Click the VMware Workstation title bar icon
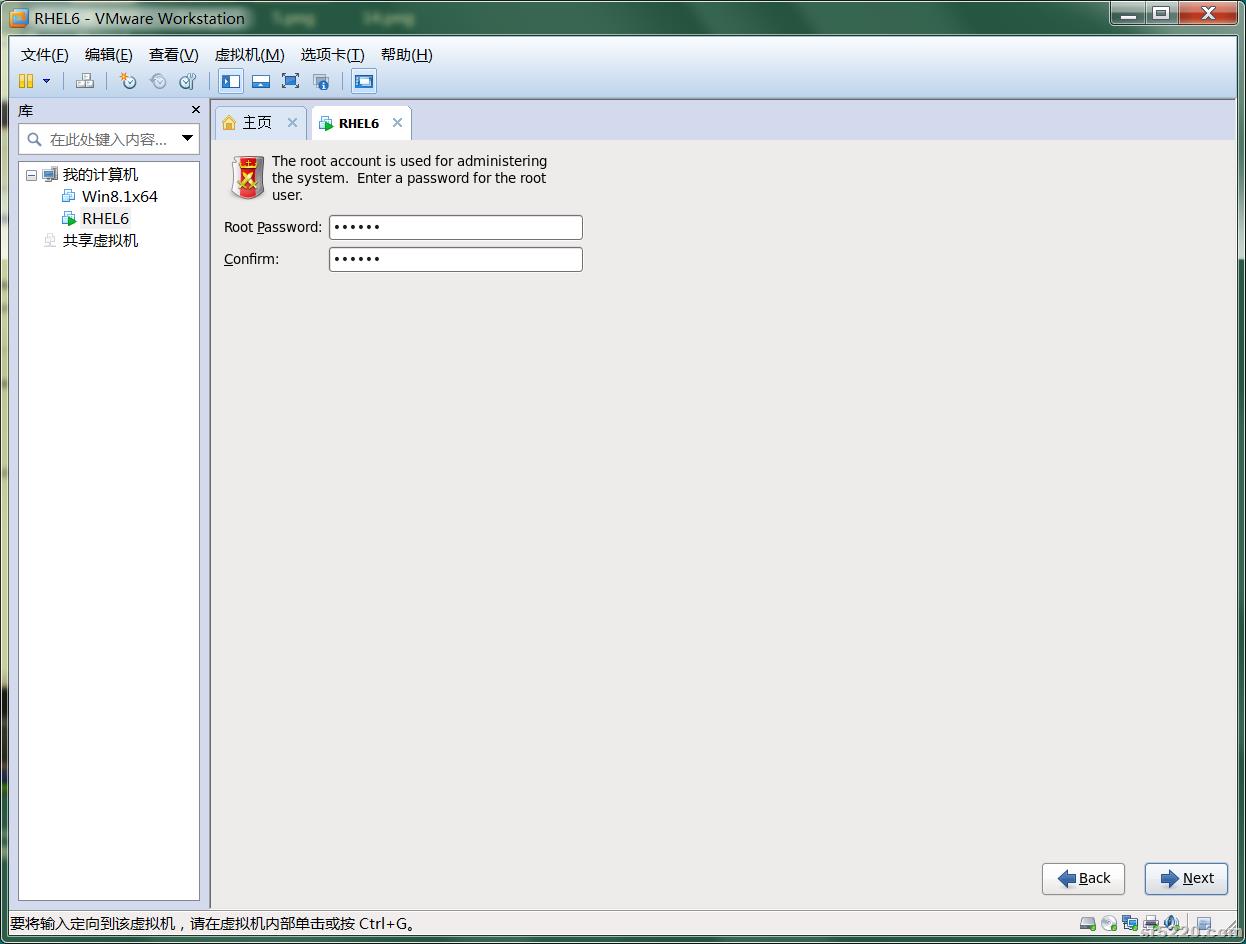This screenshot has width=1246, height=944. pyautogui.click(x=19, y=18)
